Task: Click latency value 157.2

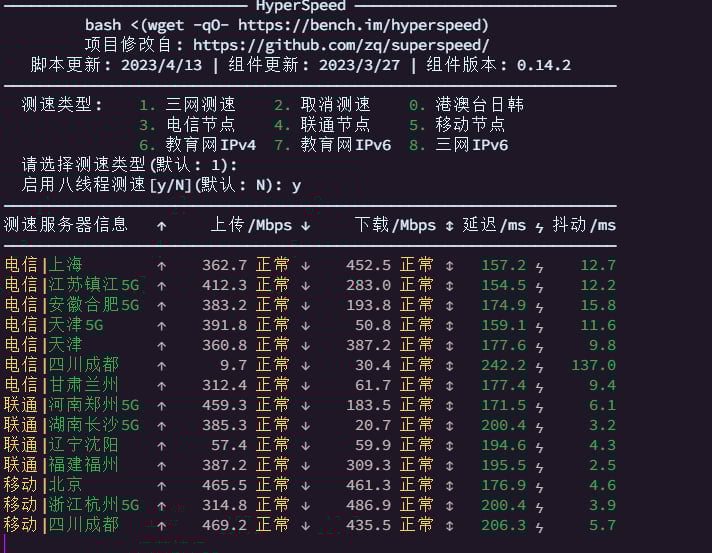Action: click(503, 265)
